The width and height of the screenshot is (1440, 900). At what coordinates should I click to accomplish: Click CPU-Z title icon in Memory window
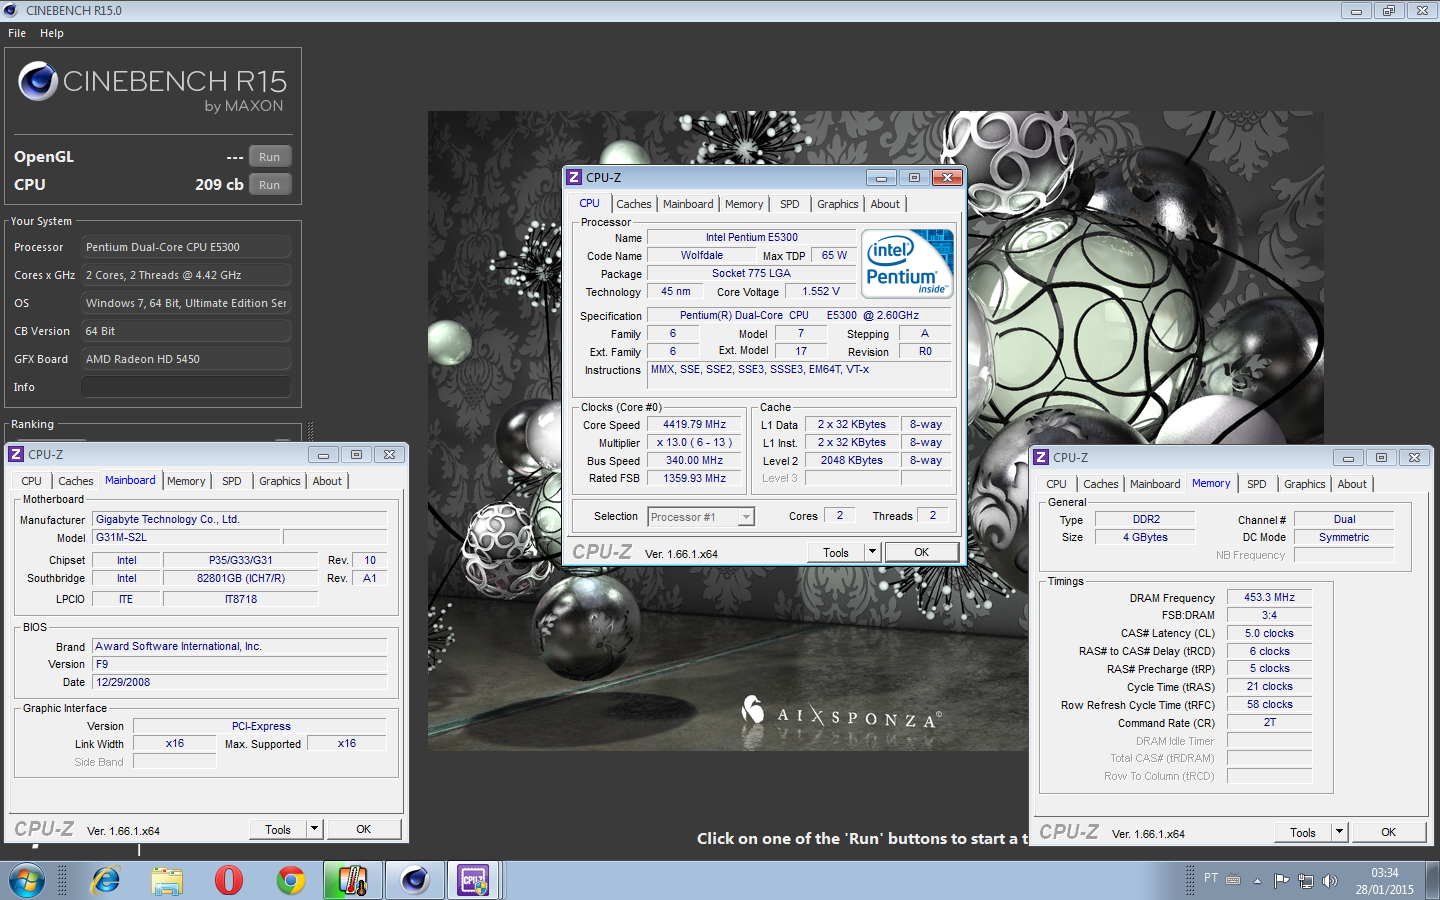point(1041,457)
